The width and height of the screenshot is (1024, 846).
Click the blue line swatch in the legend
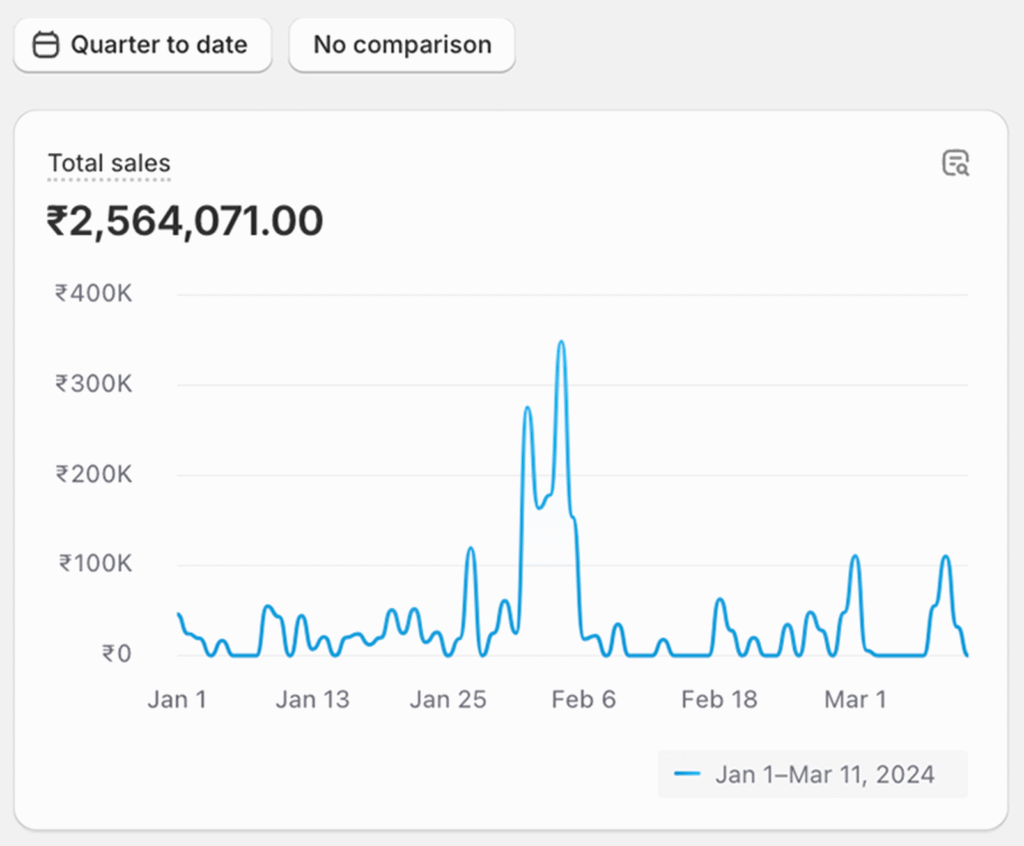pyautogui.click(x=687, y=774)
